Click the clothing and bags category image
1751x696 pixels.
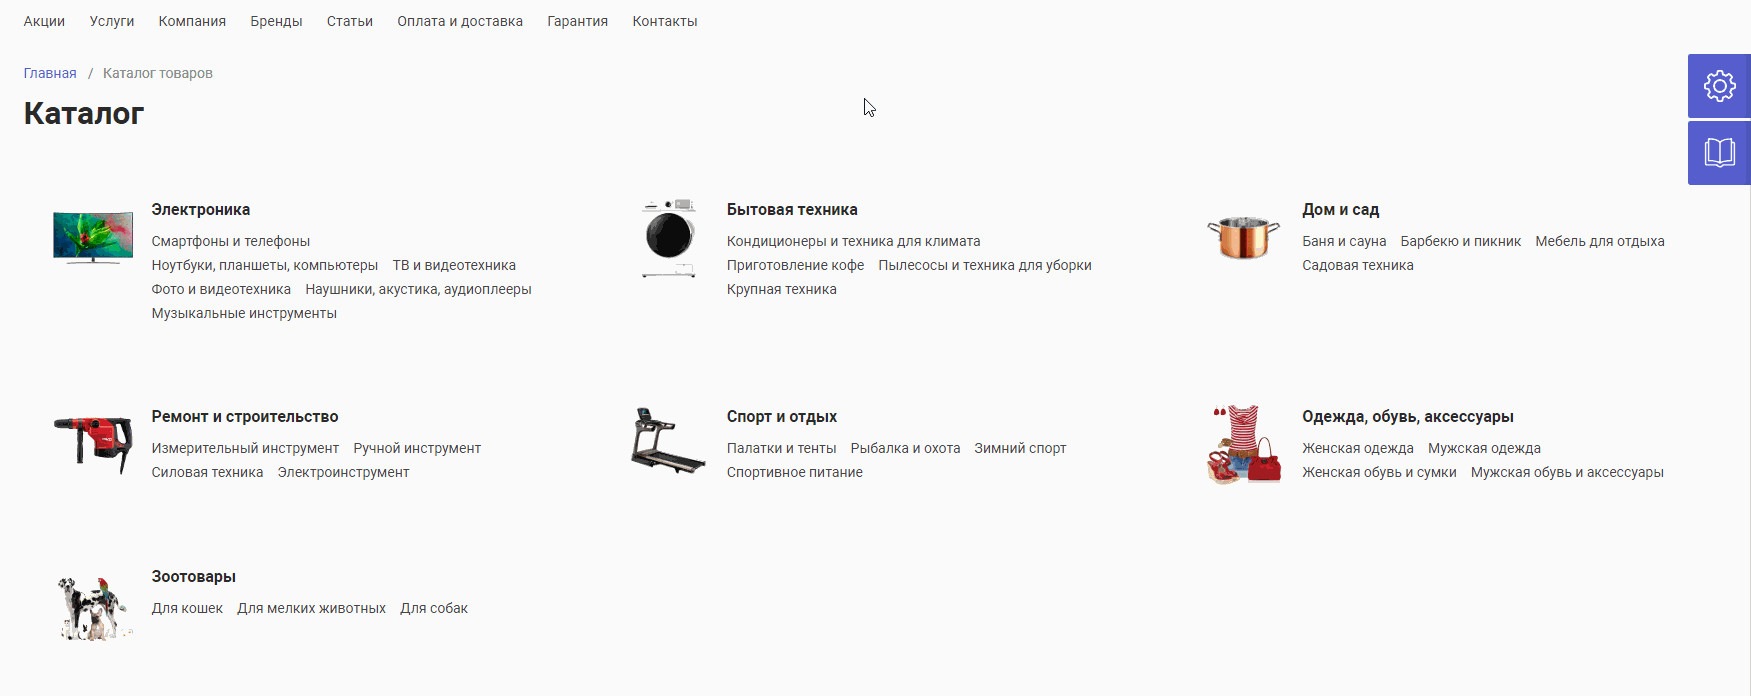pyautogui.click(x=1244, y=444)
